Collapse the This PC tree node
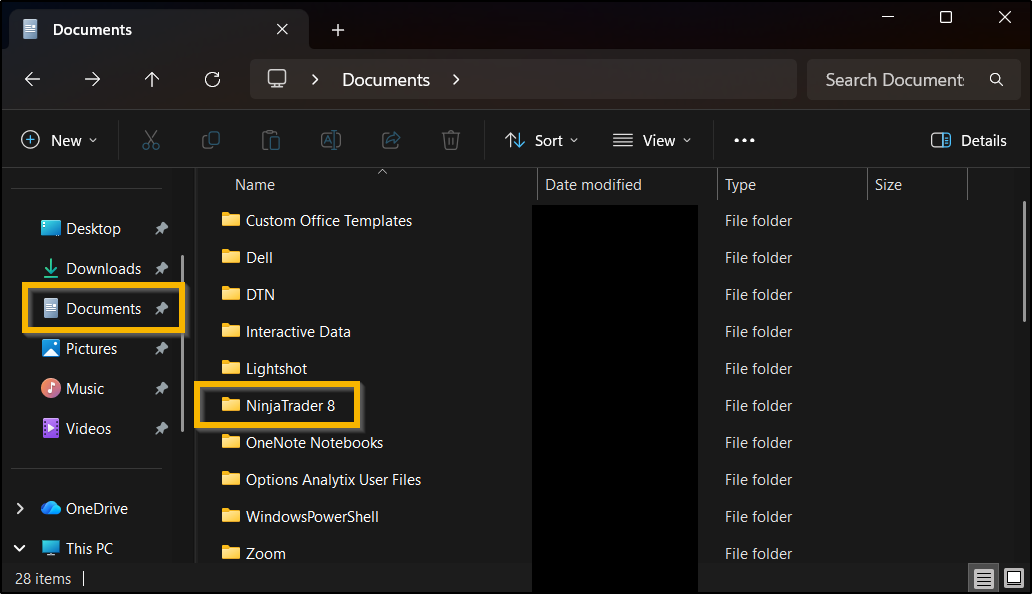 click(20, 549)
